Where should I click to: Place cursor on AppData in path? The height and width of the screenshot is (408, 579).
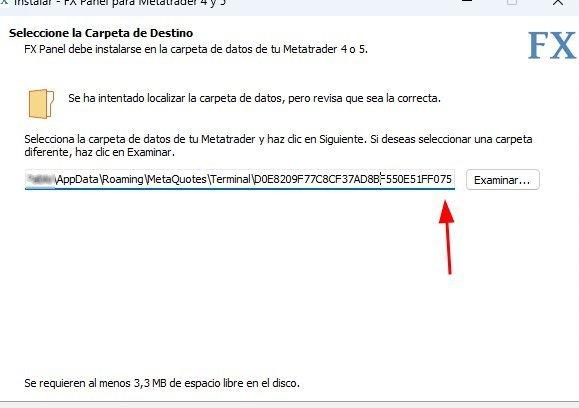[78, 179]
